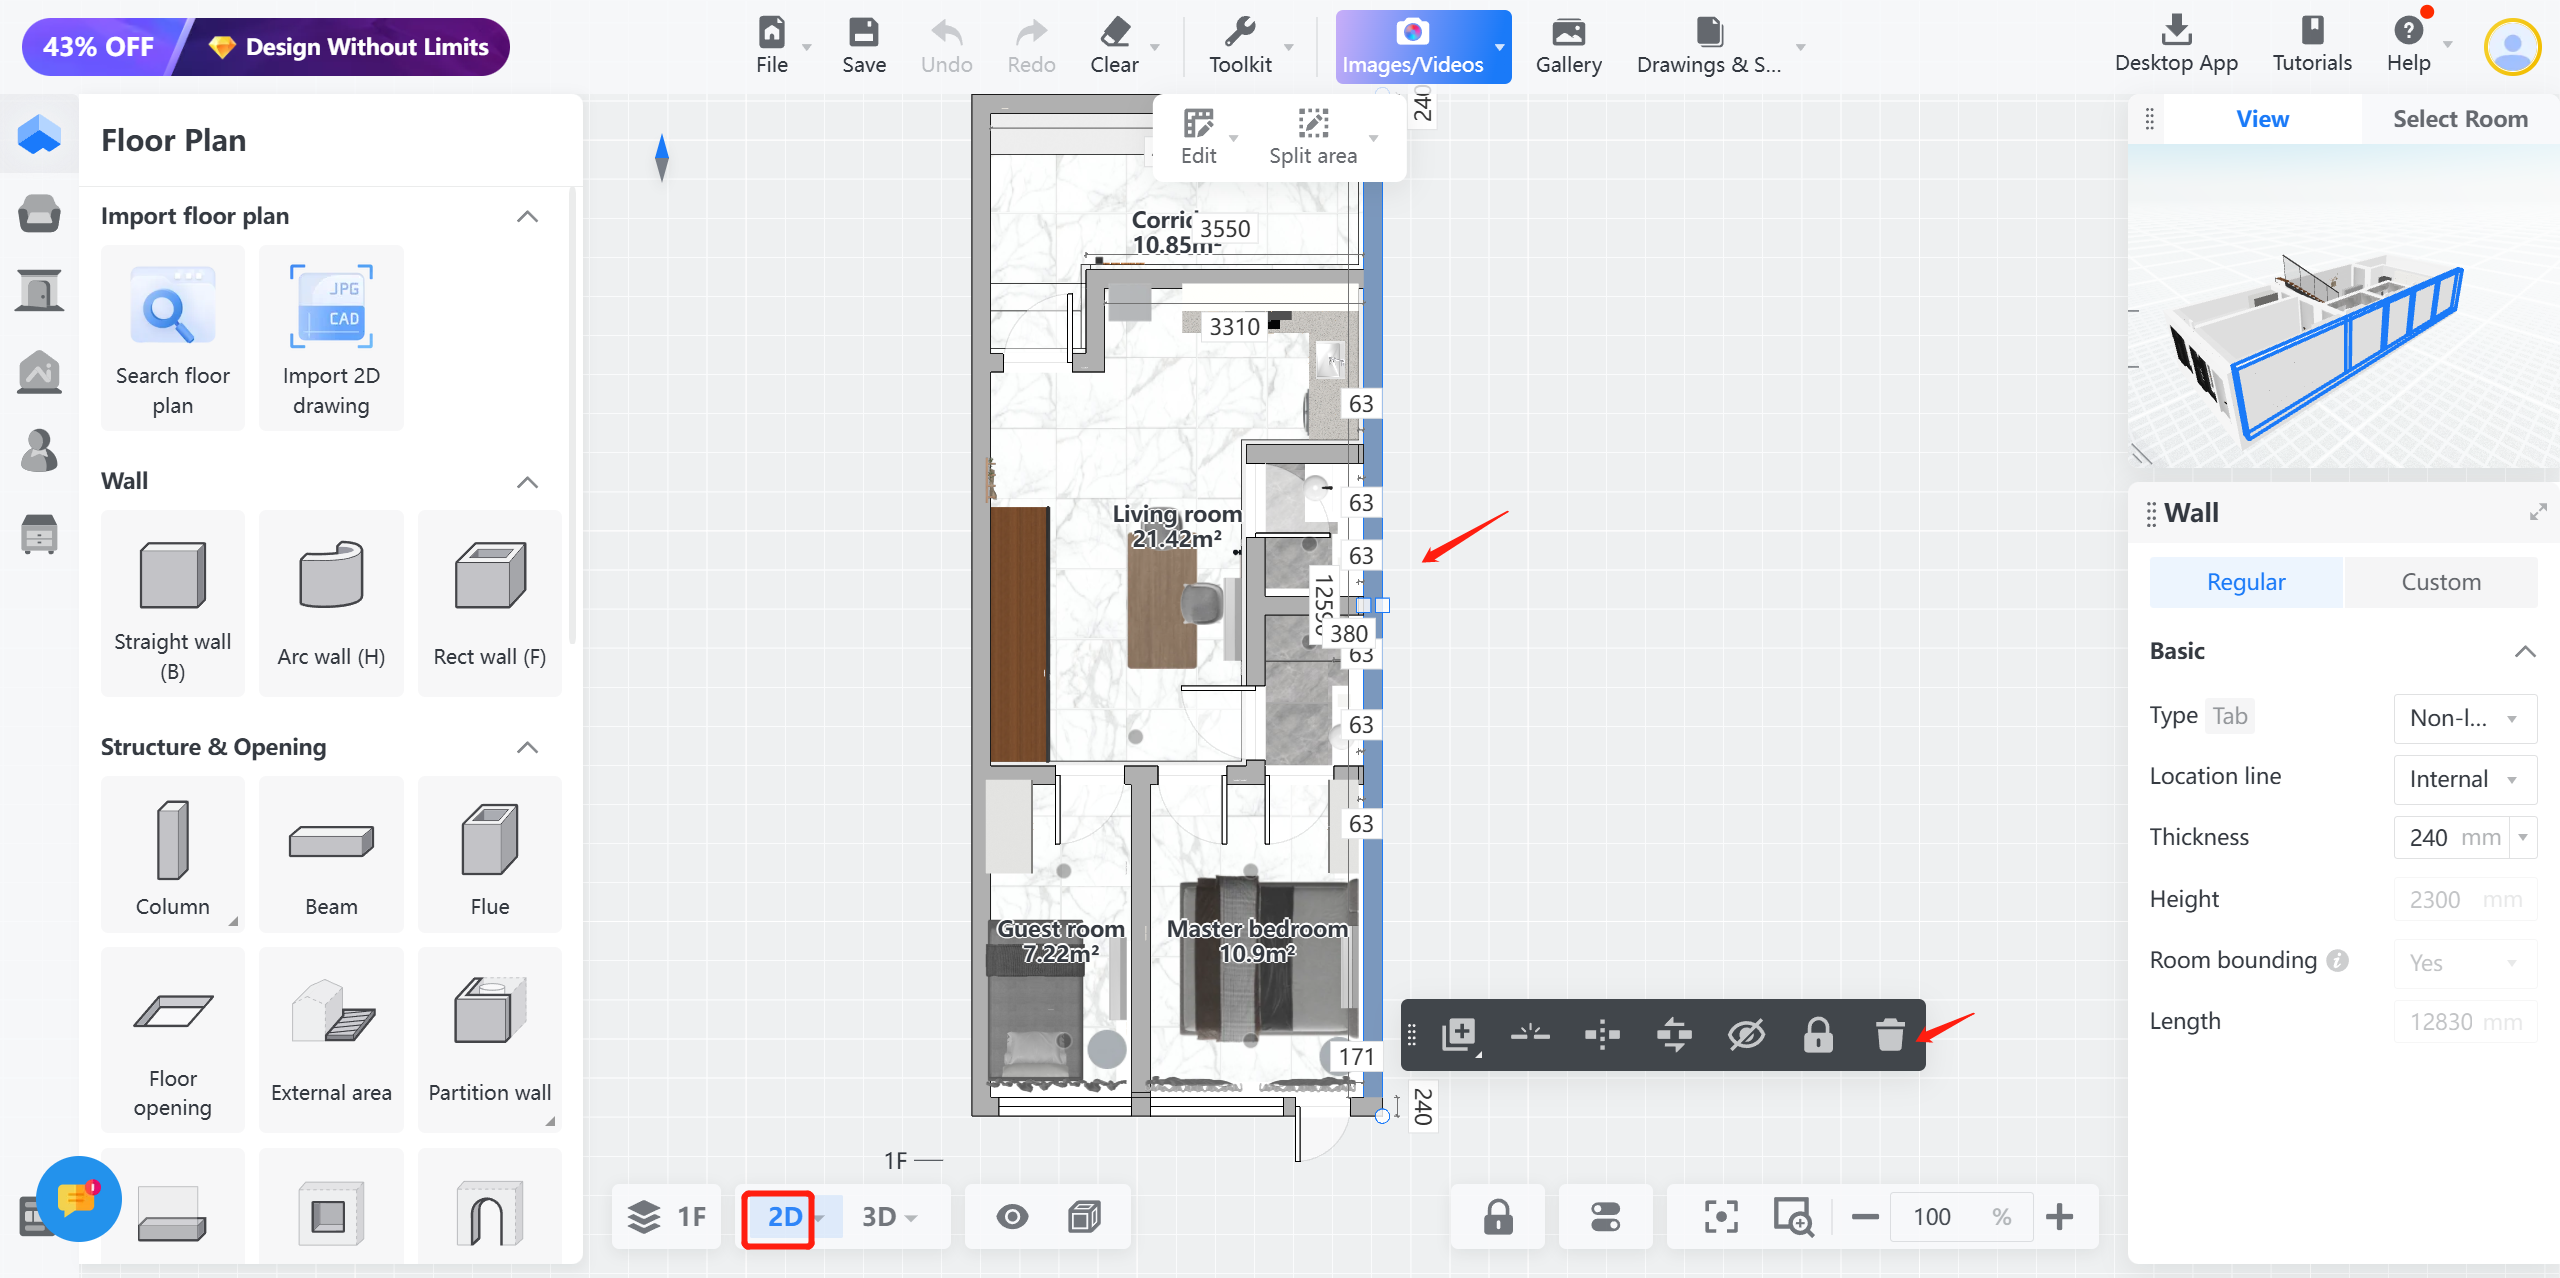2560x1278 pixels.
Task: Open the Location line Internal dropdown
Action: coord(2464,779)
